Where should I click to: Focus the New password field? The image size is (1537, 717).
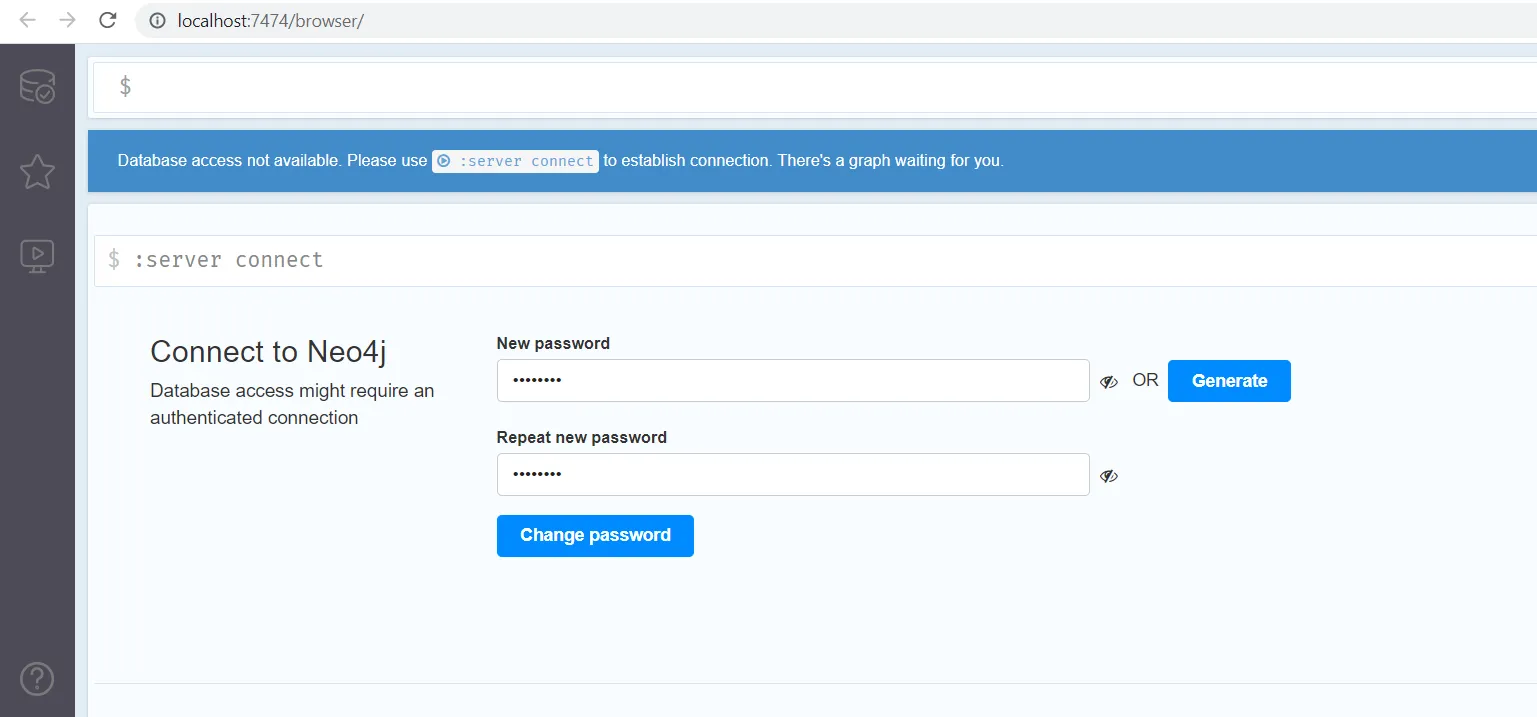[793, 381]
